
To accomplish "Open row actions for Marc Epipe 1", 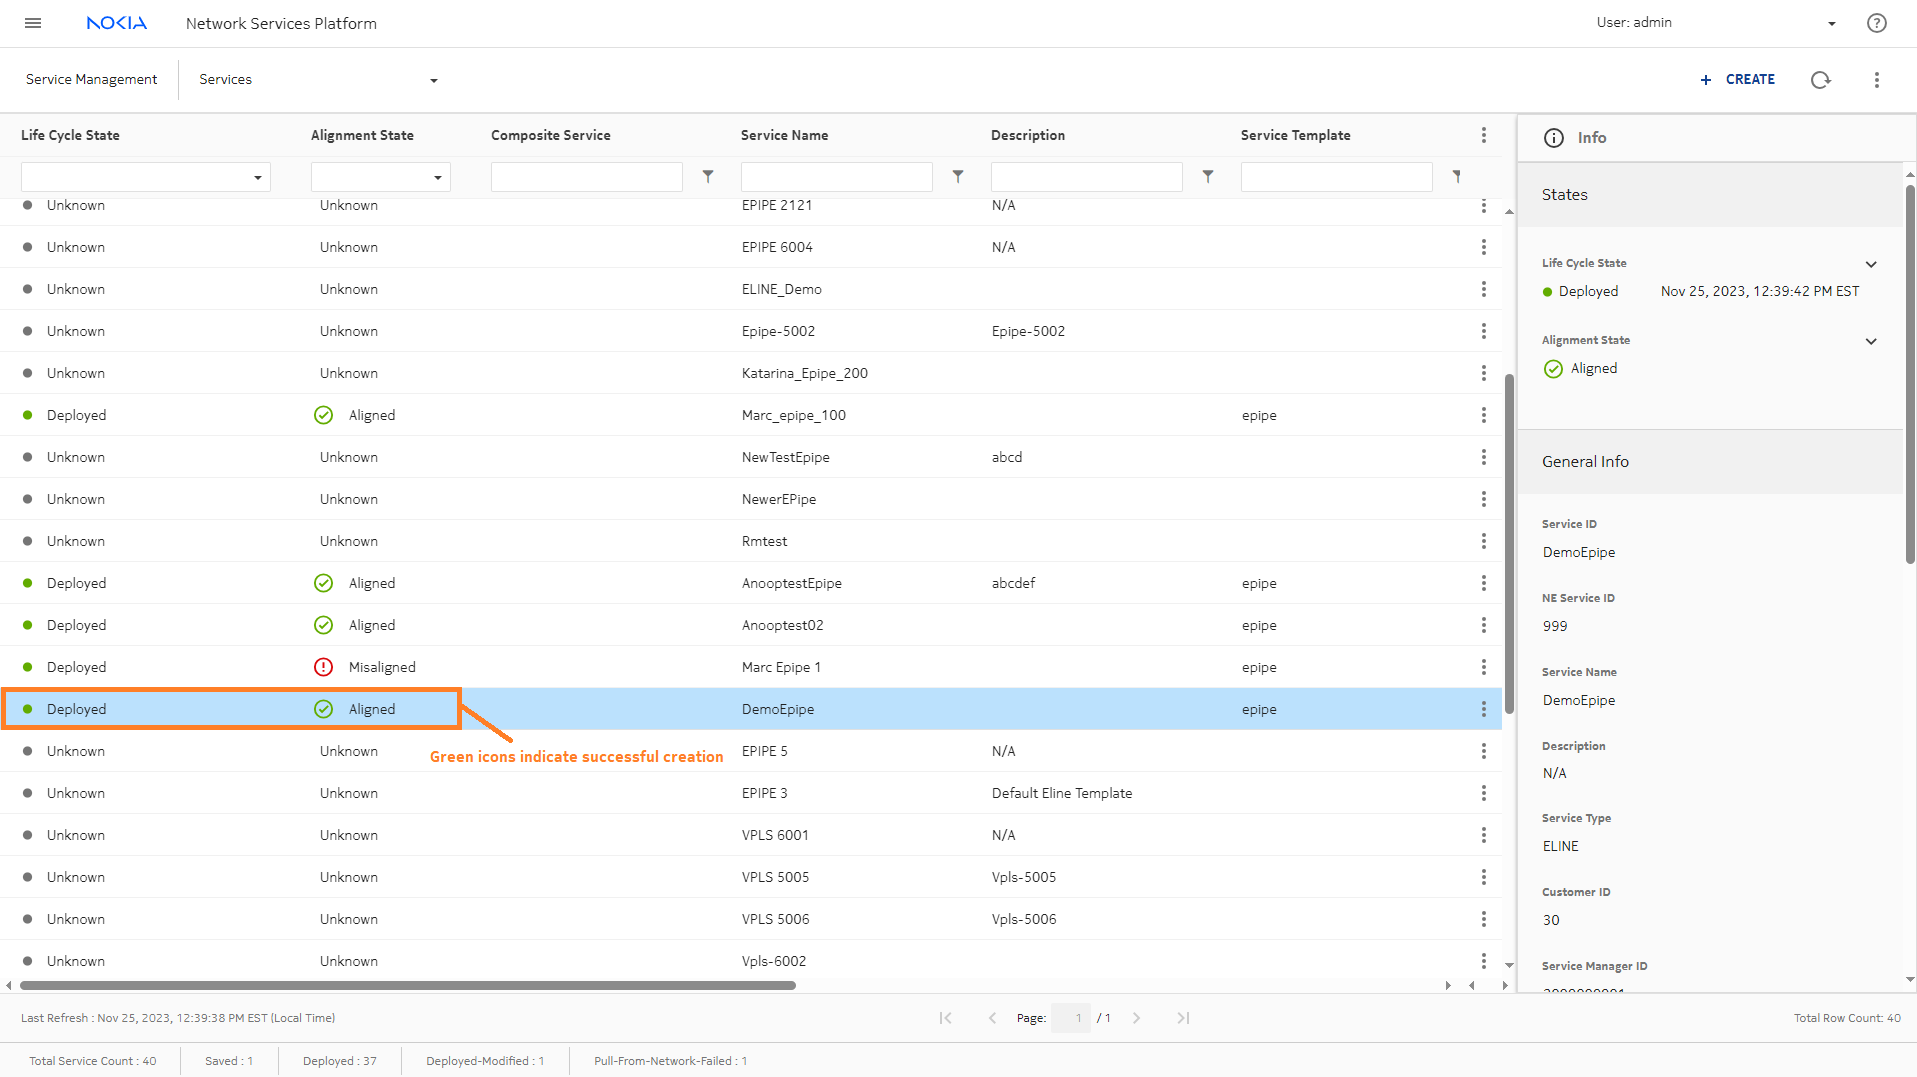I will pyautogui.click(x=1483, y=667).
